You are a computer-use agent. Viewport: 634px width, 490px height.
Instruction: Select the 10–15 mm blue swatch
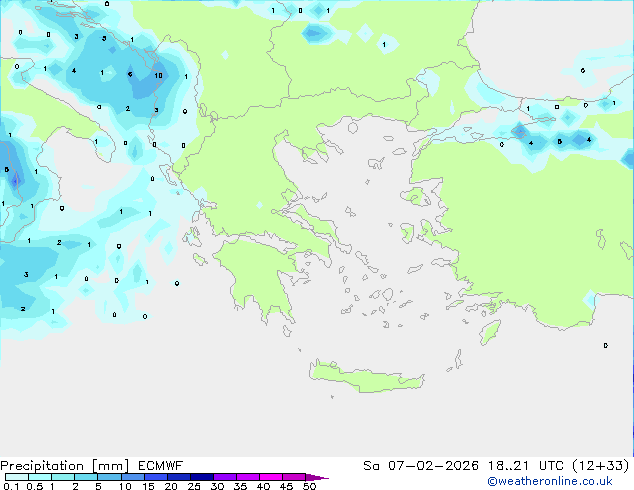132,477
